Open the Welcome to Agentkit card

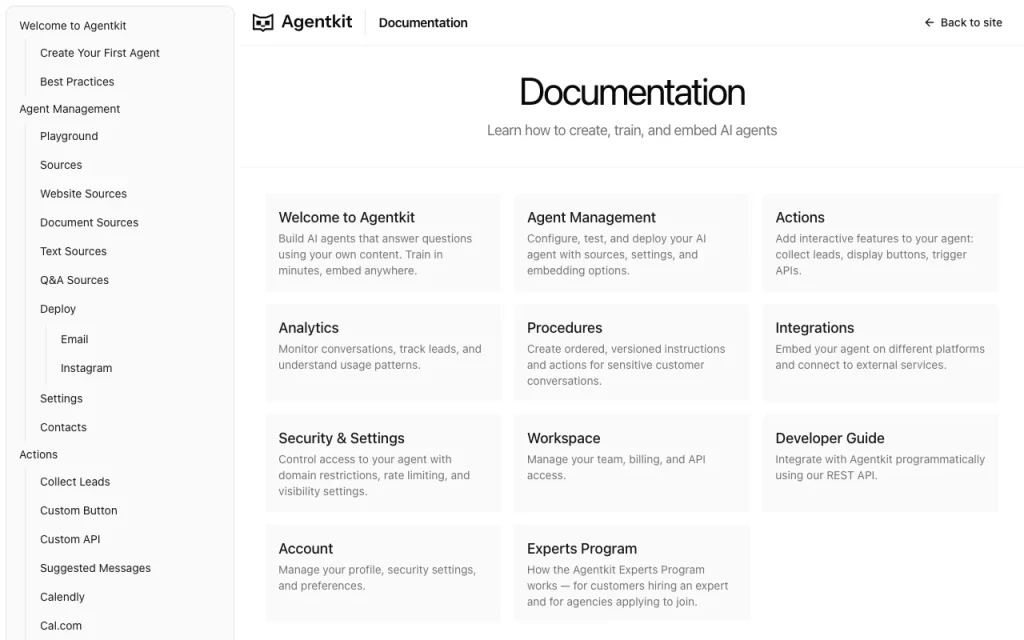tap(383, 242)
